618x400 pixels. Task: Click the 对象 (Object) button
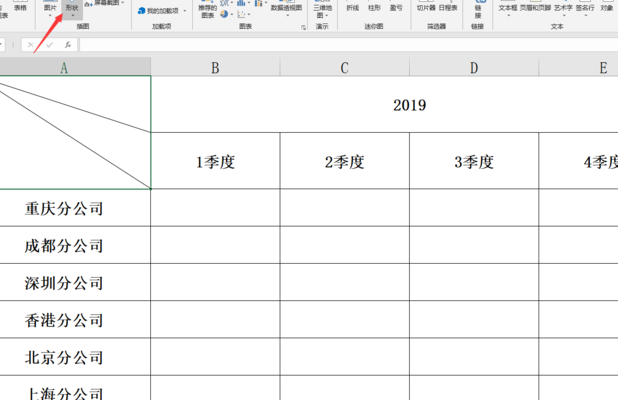[x=607, y=7]
